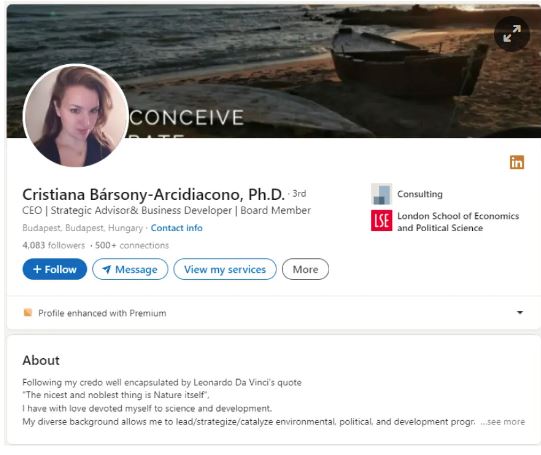Click the orange LinkedIn Premium badge icon
This screenshot has width=541, height=455.
[x=517, y=162]
